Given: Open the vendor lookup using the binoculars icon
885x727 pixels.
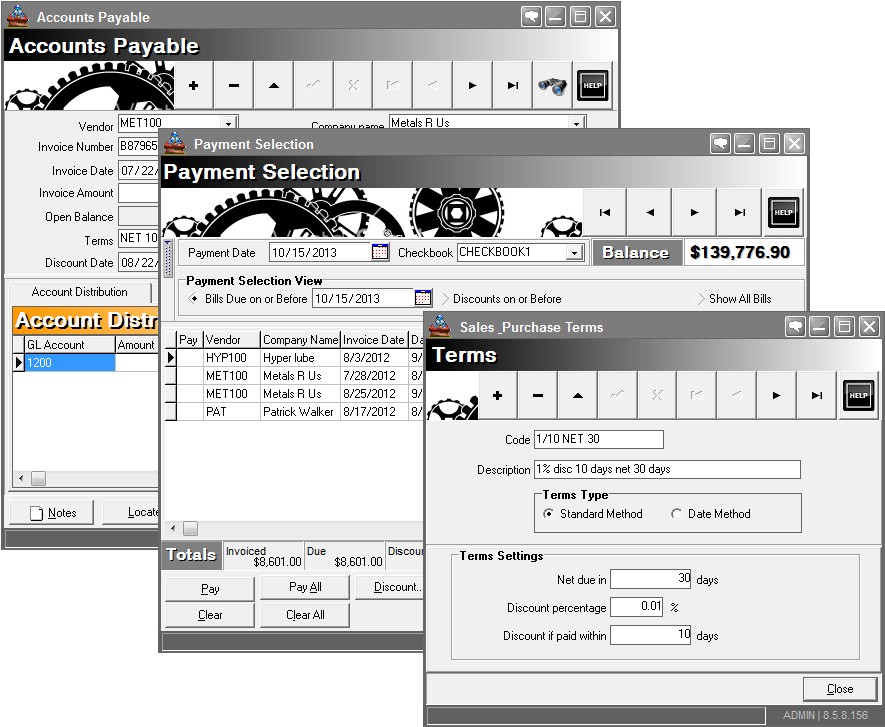Looking at the screenshot, I should click(551, 85).
